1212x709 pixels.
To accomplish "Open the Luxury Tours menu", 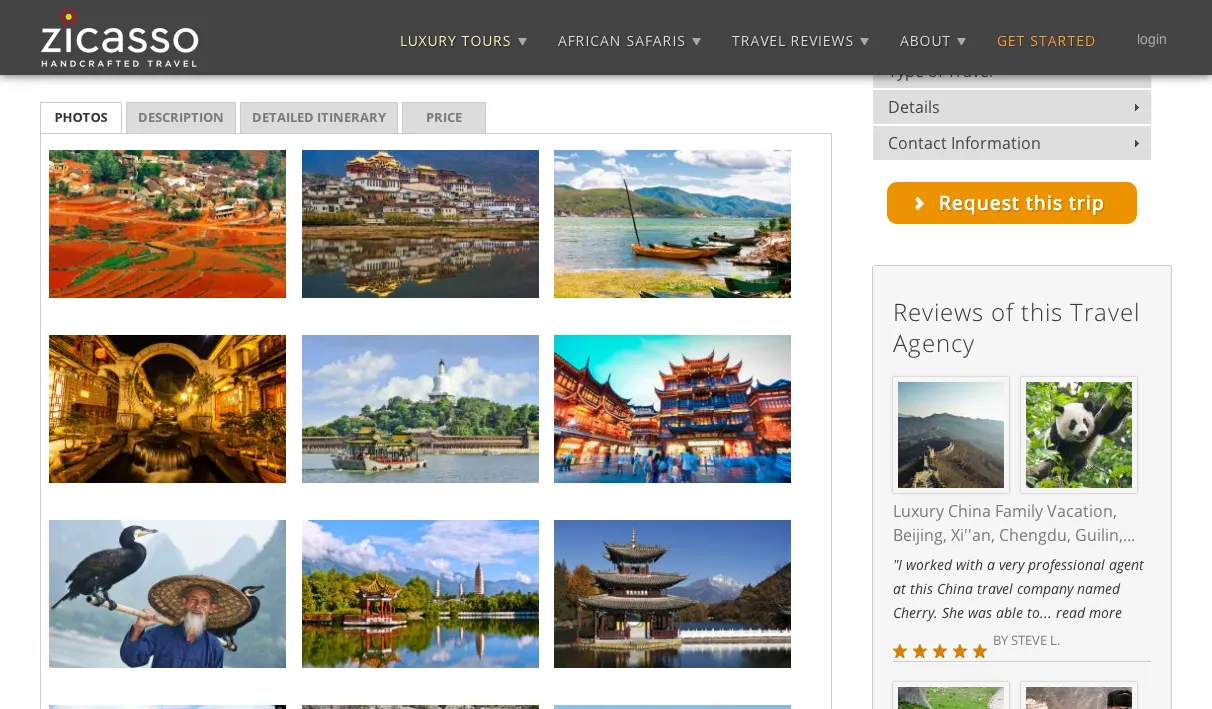I will (x=463, y=41).
